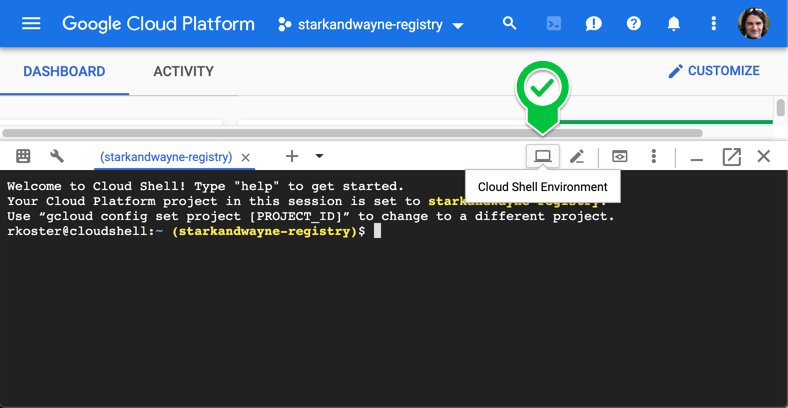Click the user account avatar
The image size is (788, 408).
[753, 24]
